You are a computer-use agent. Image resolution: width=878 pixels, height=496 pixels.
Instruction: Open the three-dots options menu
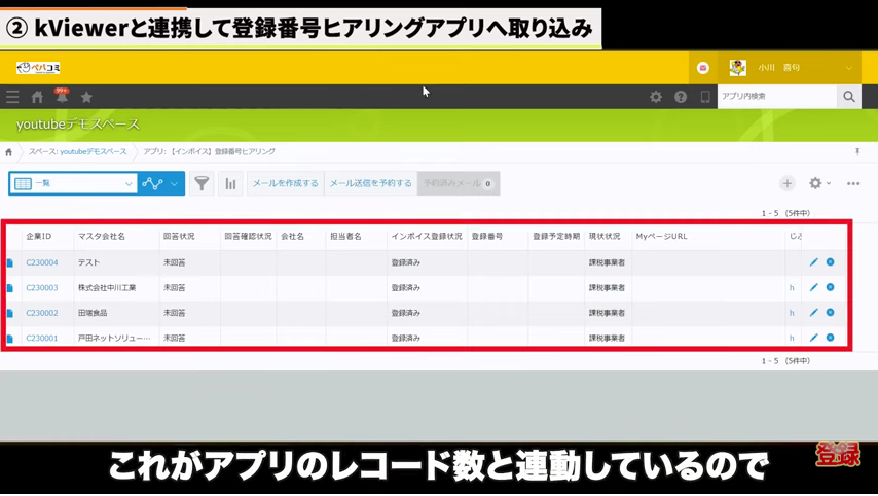pyautogui.click(x=853, y=183)
